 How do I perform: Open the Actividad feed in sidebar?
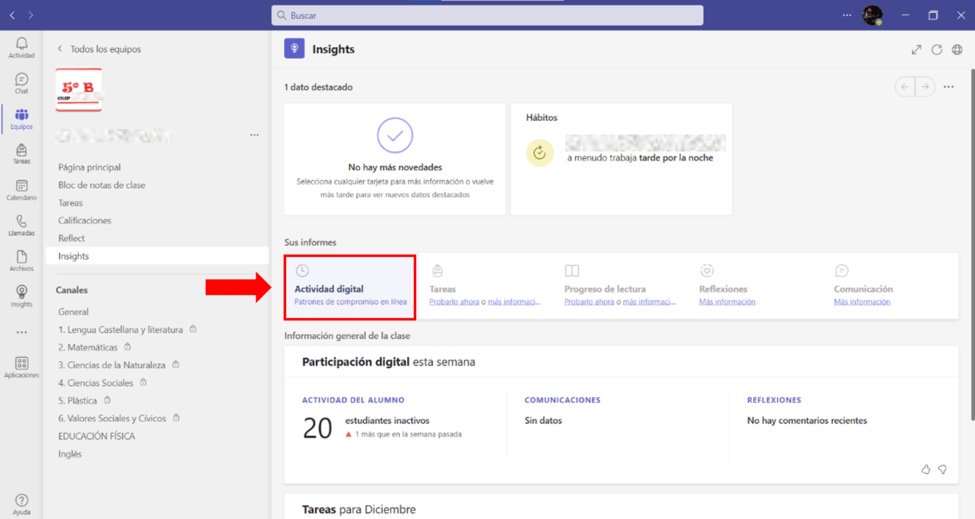(21, 47)
